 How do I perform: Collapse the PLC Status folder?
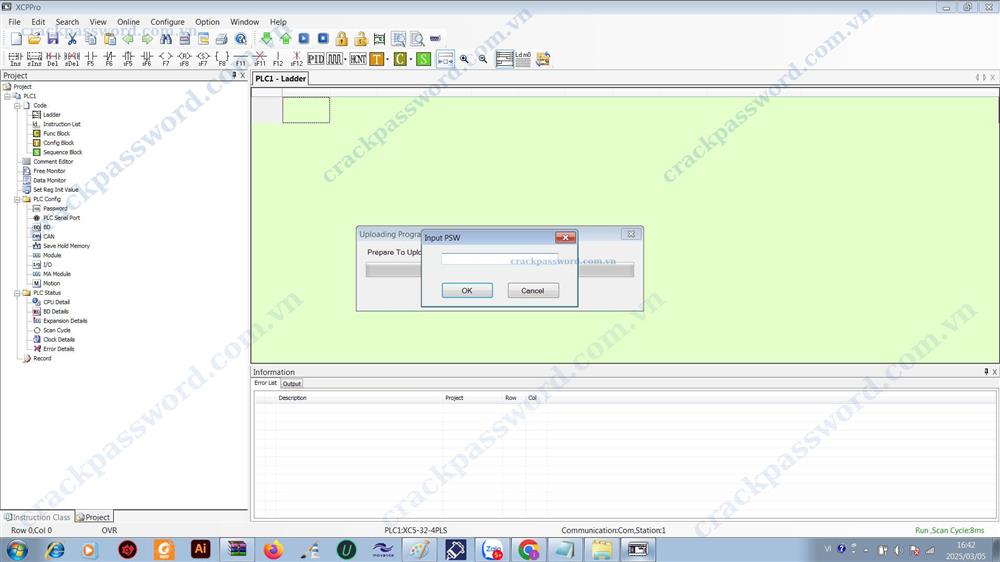point(18,293)
